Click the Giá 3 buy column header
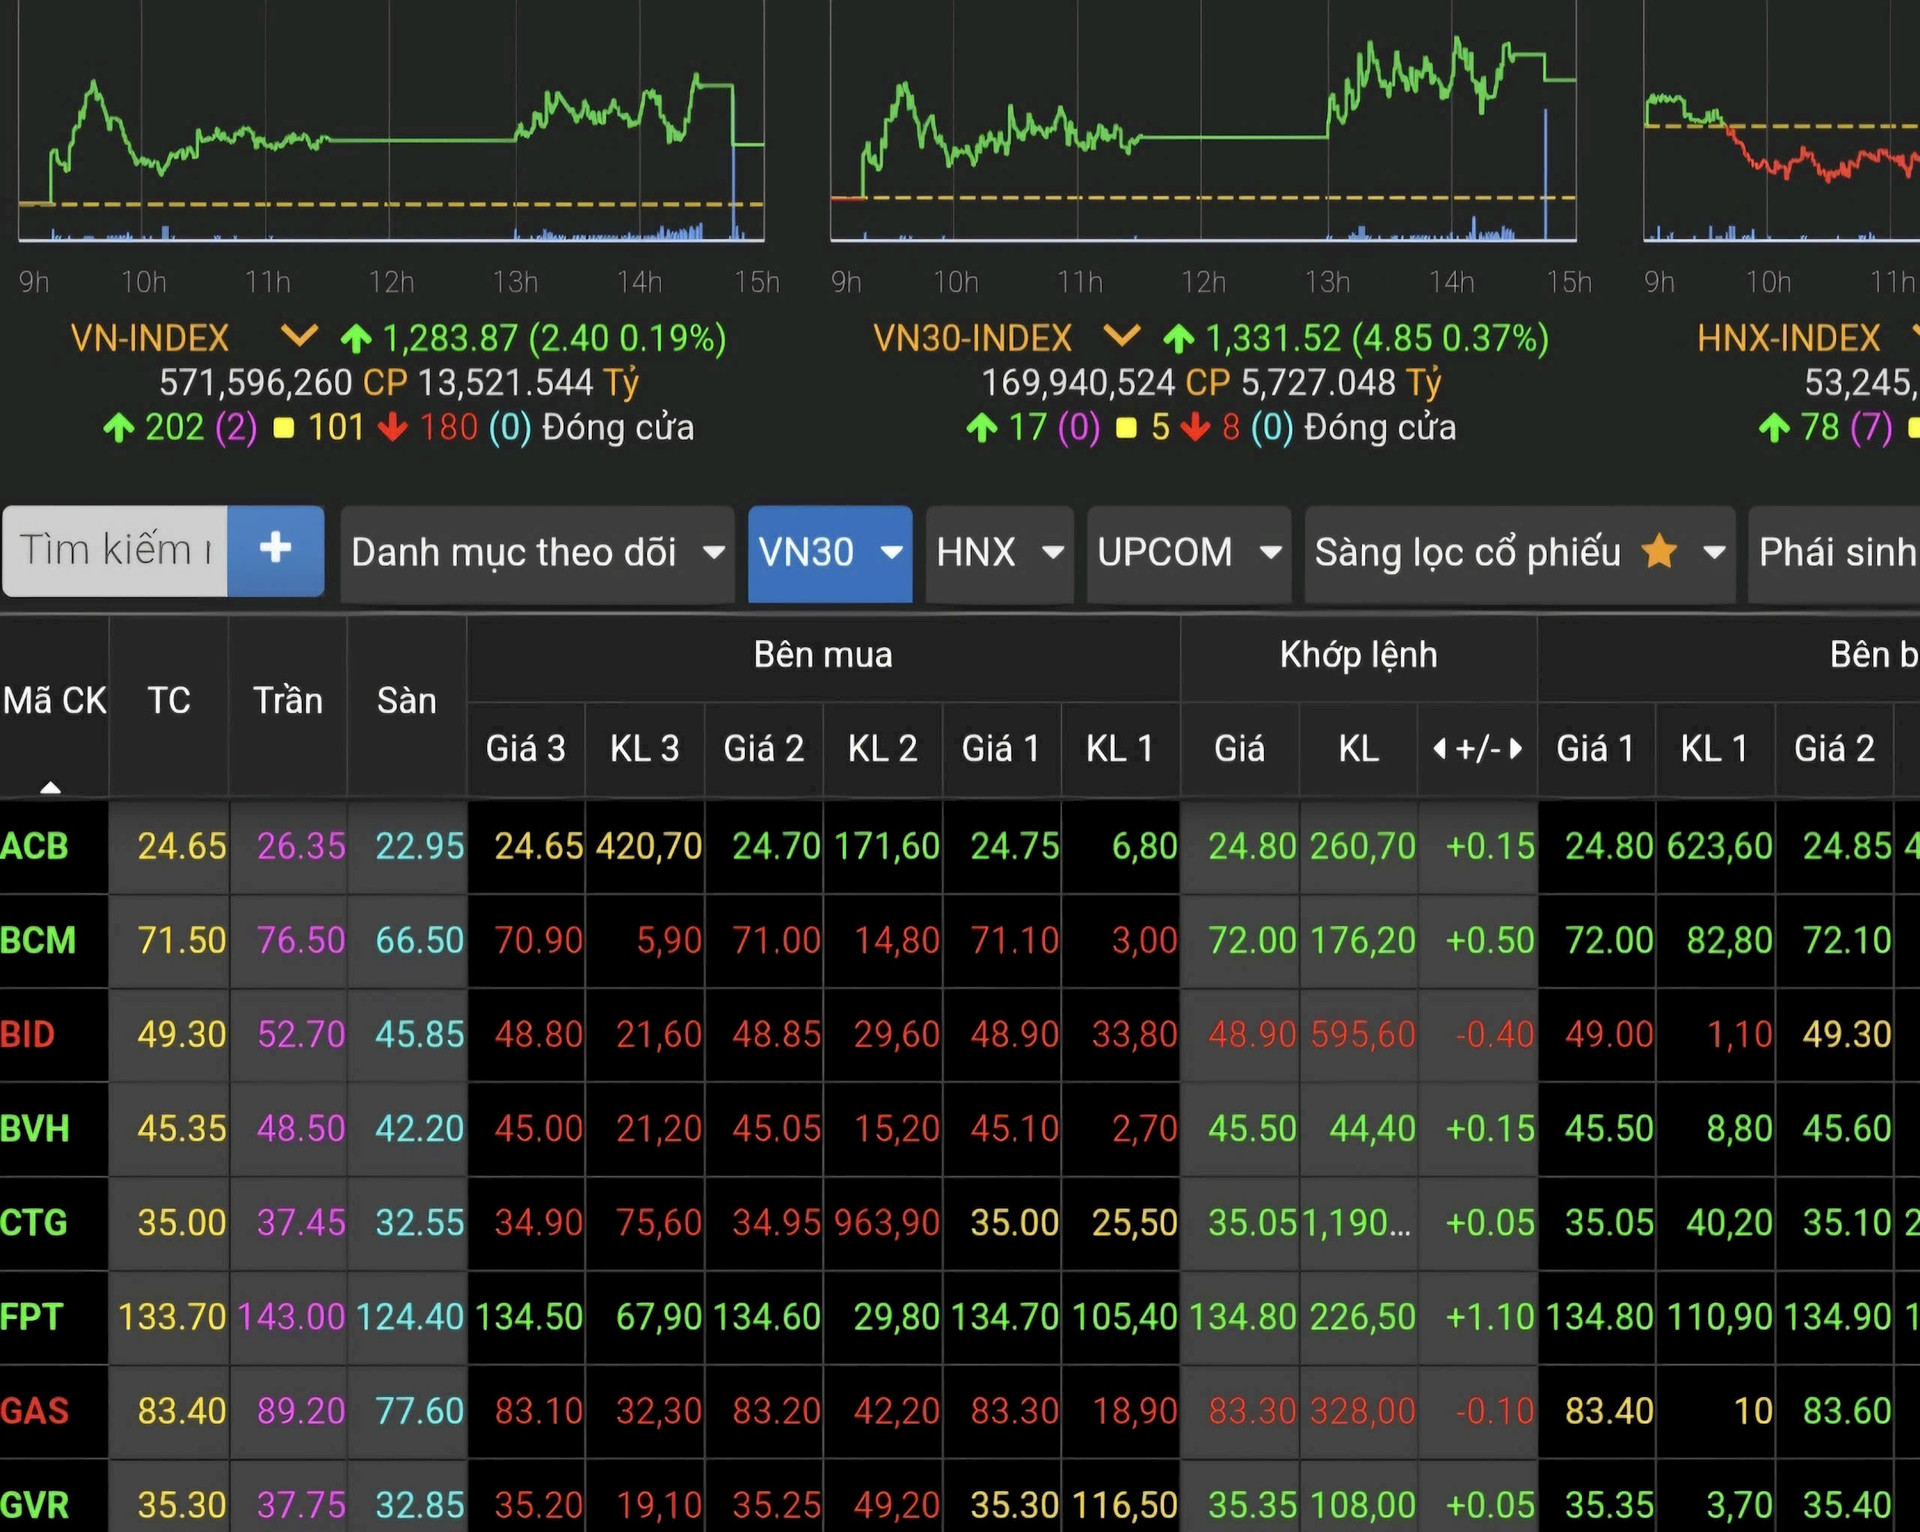Viewport: 1920px width, 1532px height. (x=526, y=748)
